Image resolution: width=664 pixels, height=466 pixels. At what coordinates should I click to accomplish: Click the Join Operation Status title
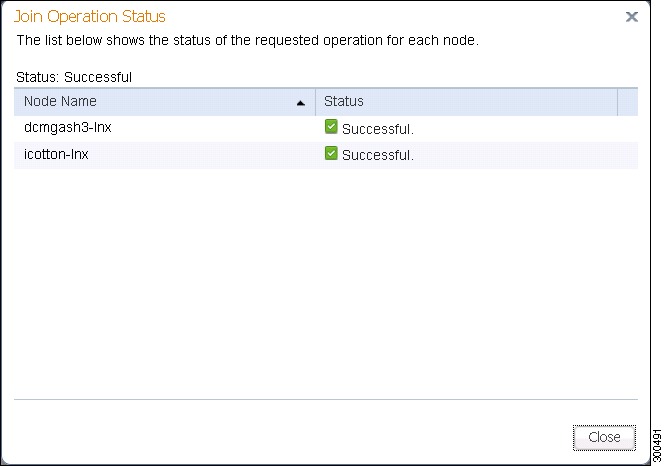[x=90, y=17]
